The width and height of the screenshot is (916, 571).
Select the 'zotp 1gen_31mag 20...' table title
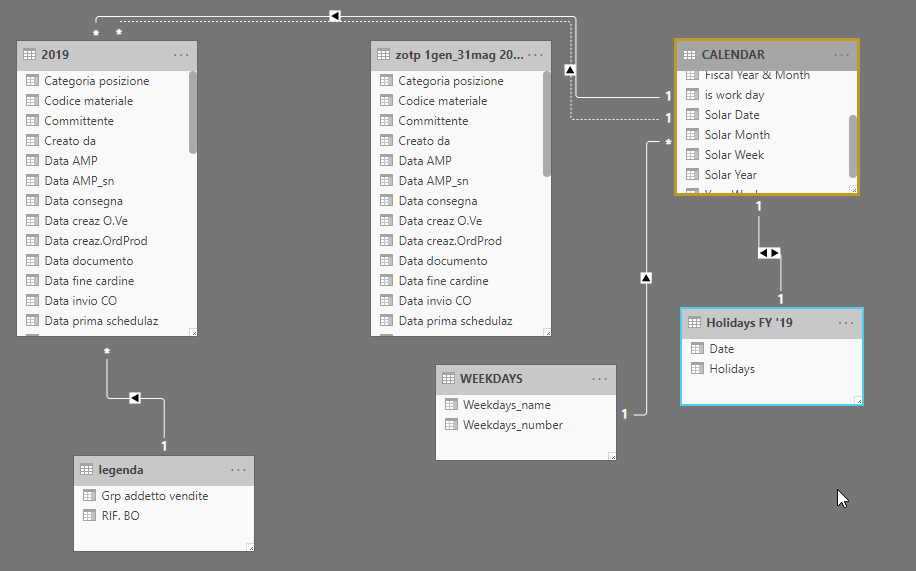[x=459, y=55]
